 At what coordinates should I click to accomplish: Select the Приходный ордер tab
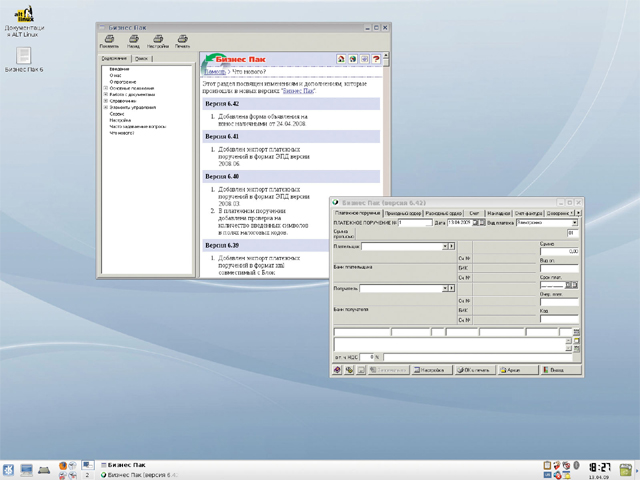403,213
